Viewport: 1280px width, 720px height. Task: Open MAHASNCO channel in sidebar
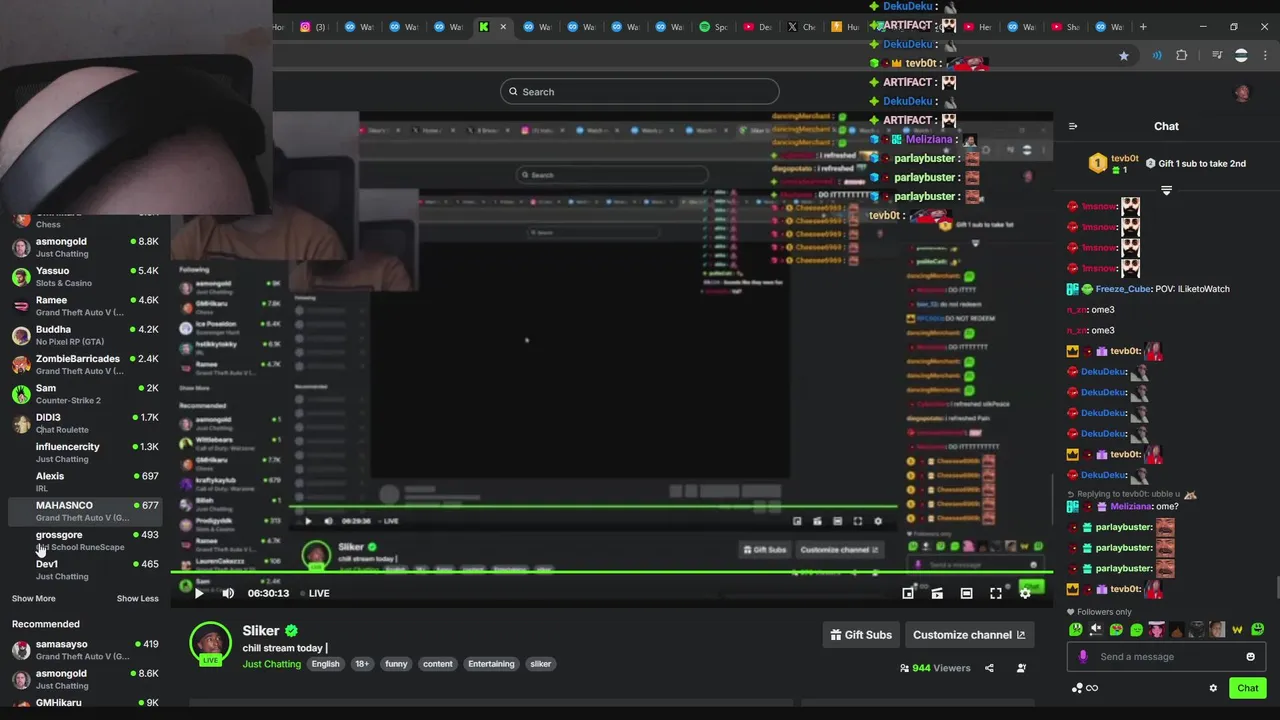coord(84,511)
